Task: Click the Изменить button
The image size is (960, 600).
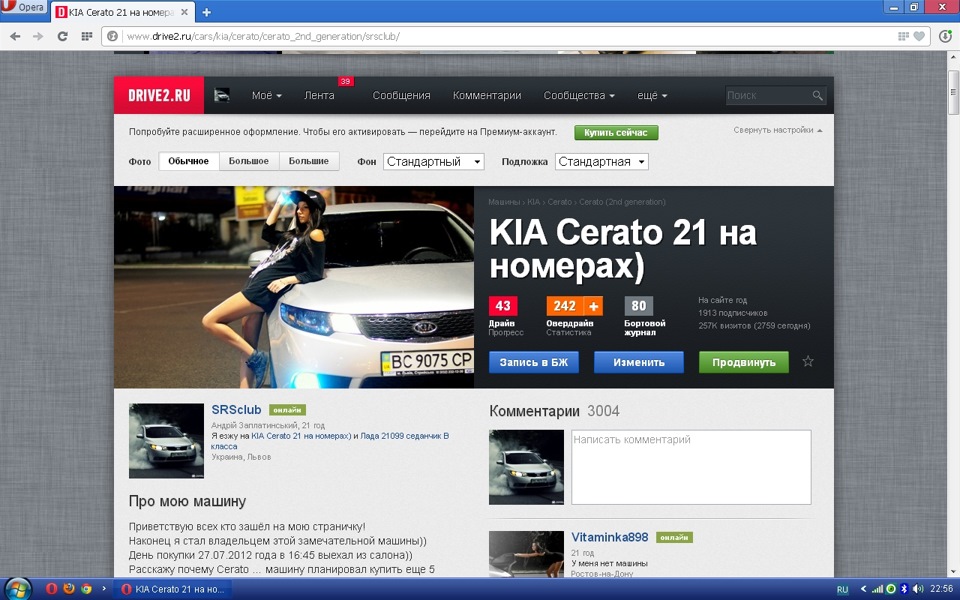Action: coord(639,362)
